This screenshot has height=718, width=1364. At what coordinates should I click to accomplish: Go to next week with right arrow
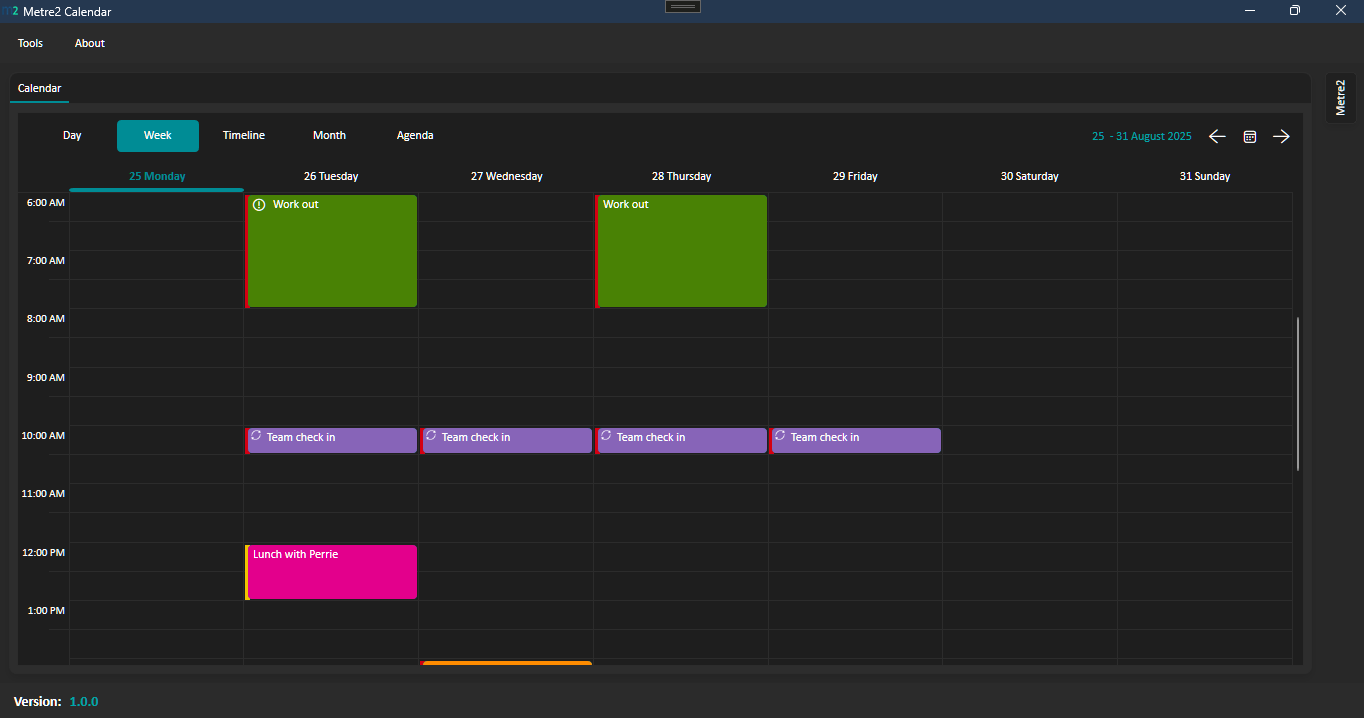pyautogui.click(x=1281, y=136)
